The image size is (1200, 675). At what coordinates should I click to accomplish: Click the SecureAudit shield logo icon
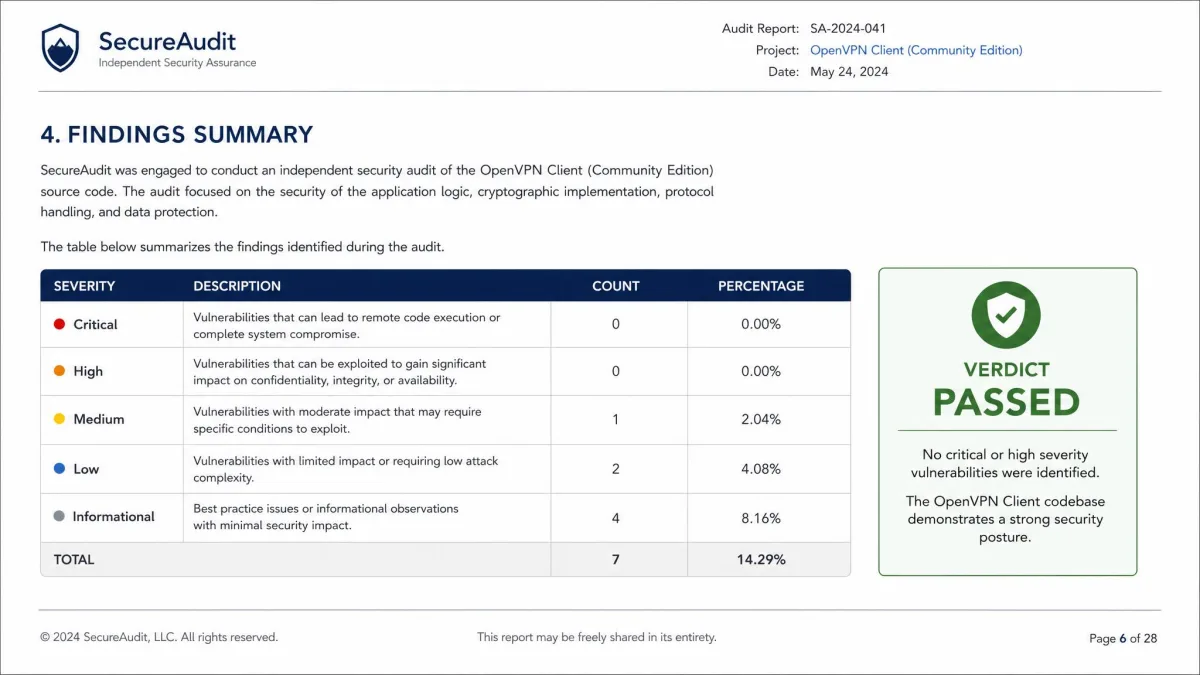tap(60, 48)
